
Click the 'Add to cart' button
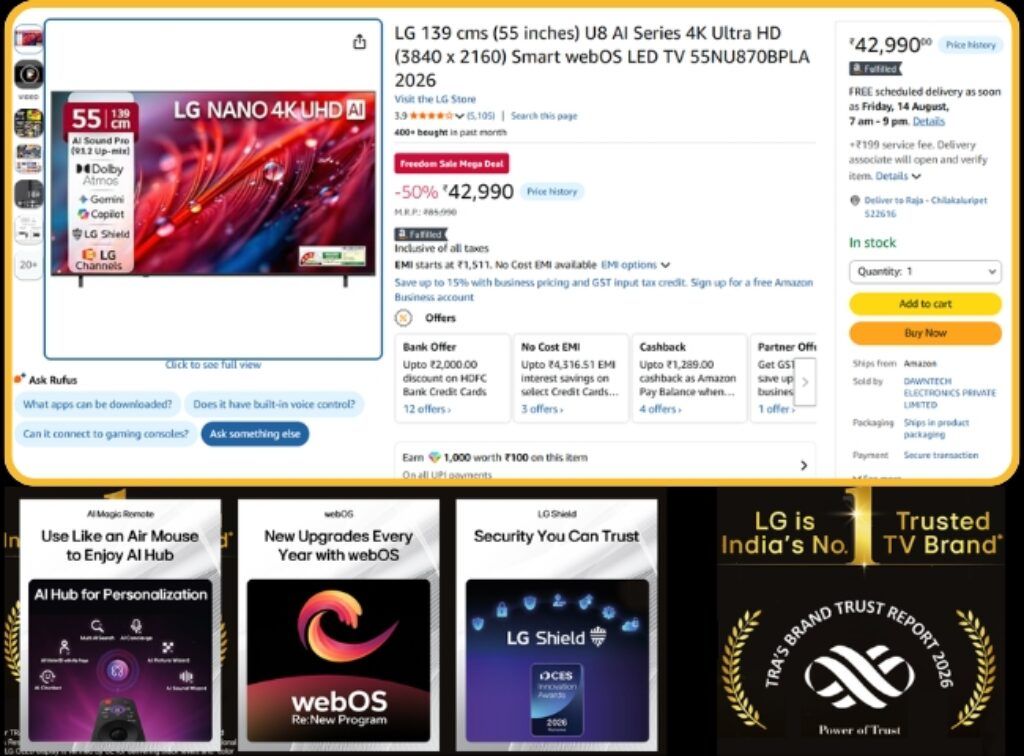pos(925,304)
